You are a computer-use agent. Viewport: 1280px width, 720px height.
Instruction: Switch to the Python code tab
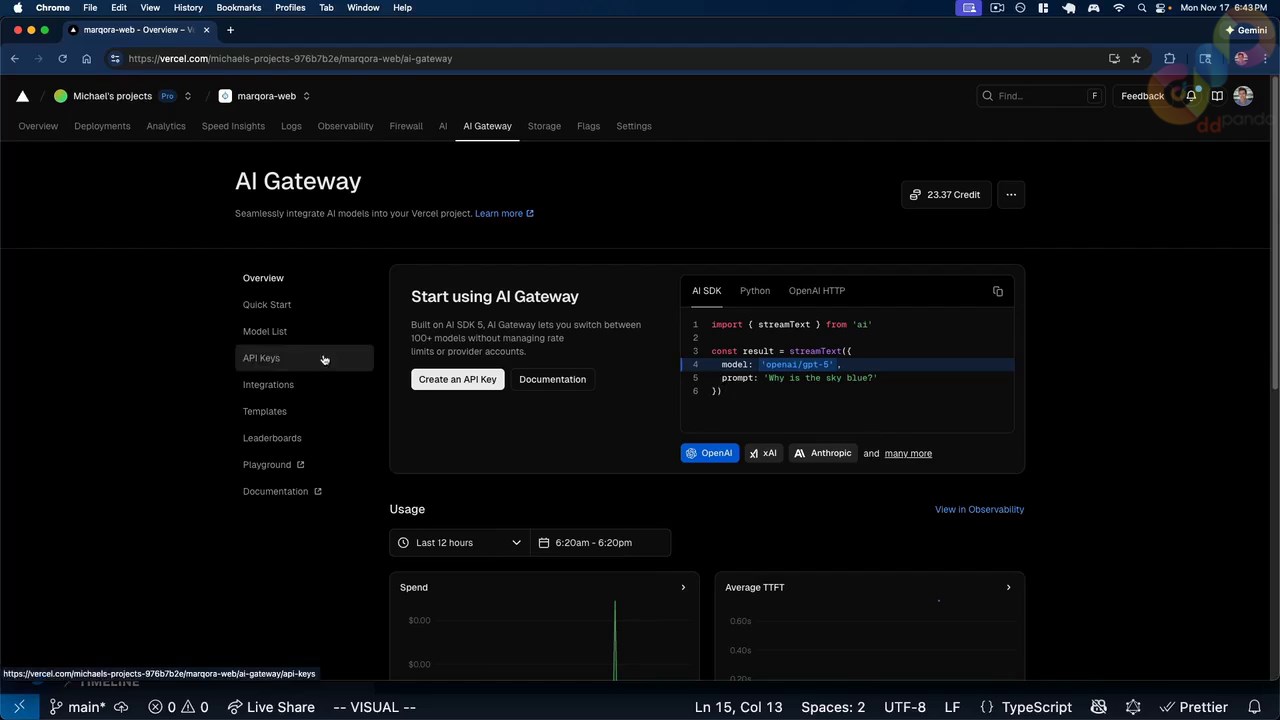pyautogui.click(x=755, y=291)
